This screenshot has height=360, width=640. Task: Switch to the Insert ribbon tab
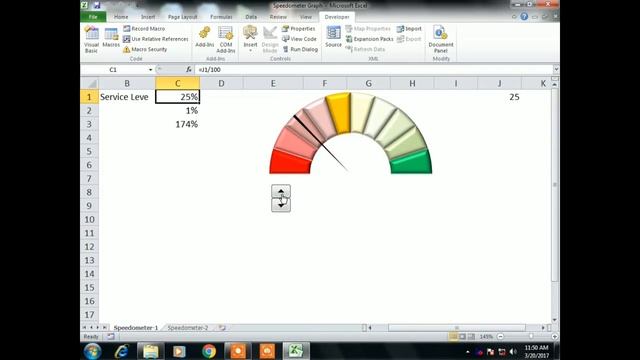click(x=148, y=17)
